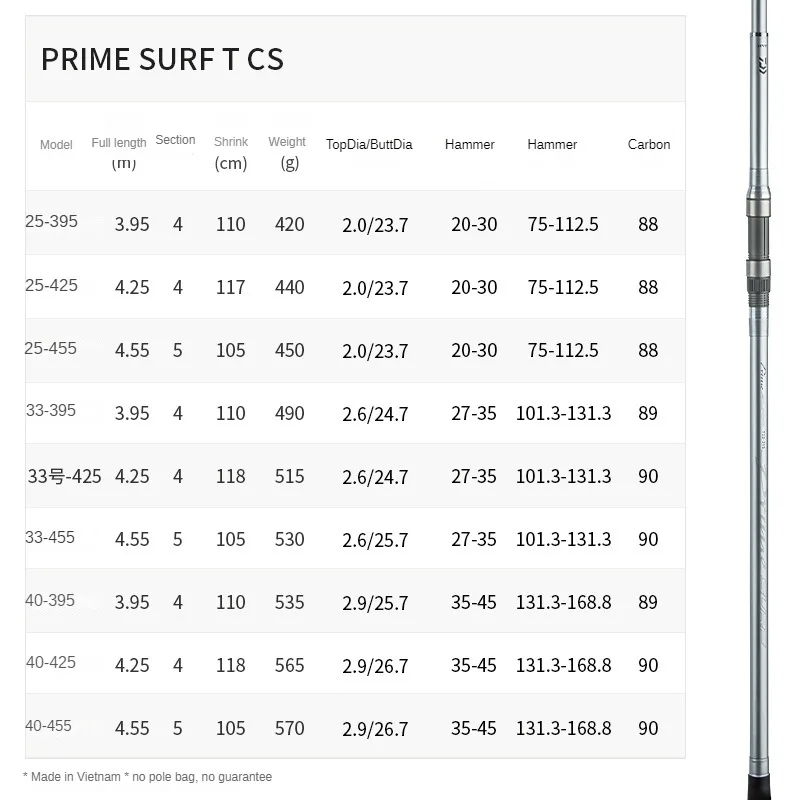Select the shrink value 117

tap(230, 288)
